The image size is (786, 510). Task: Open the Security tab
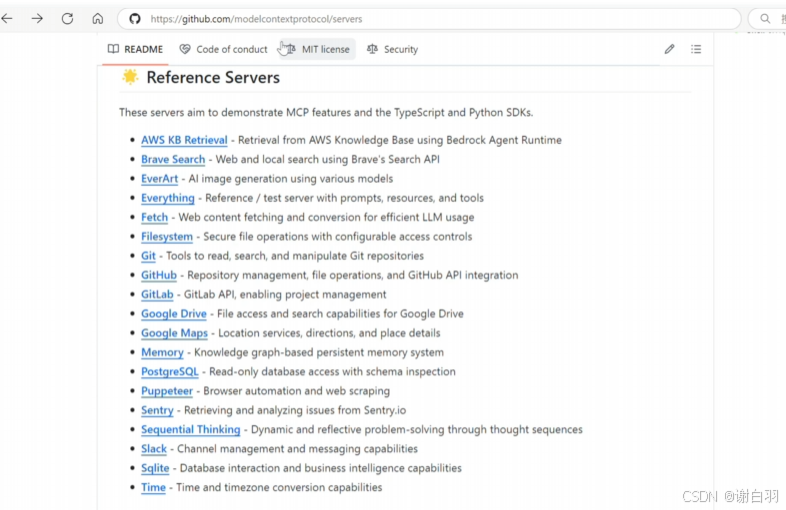point(392,49)
